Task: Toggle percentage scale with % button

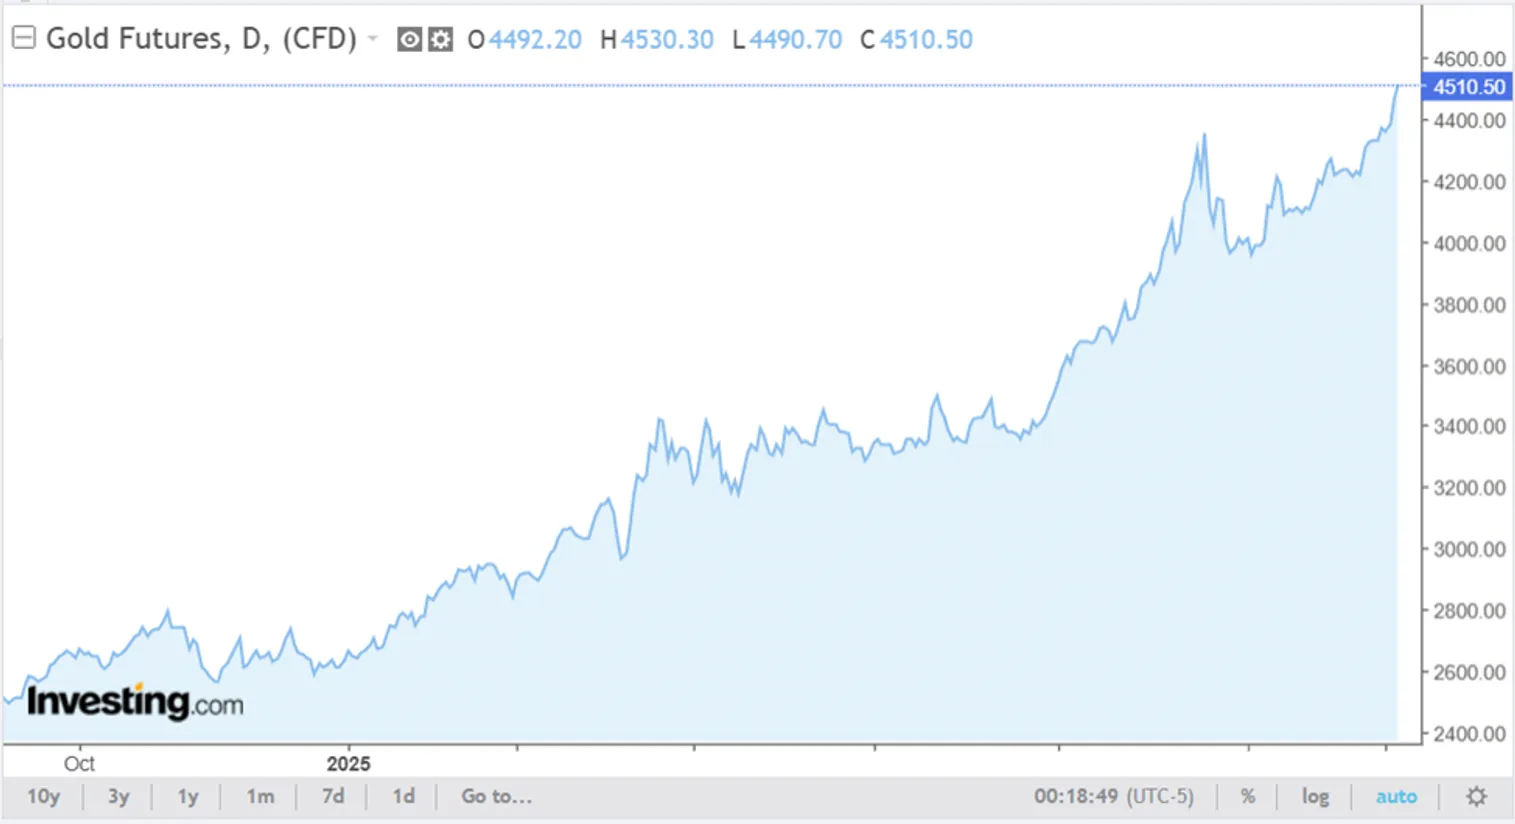Action: [x=1248, y=796]
